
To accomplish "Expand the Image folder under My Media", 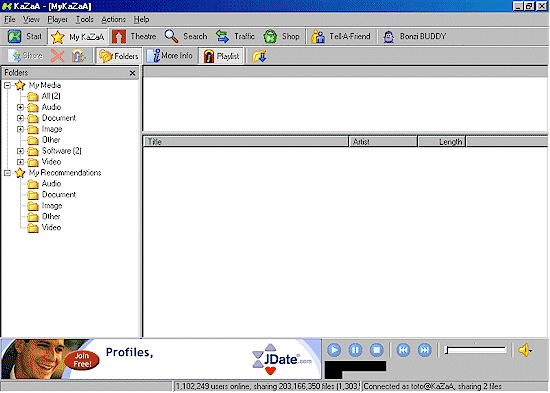I will 20,129.
